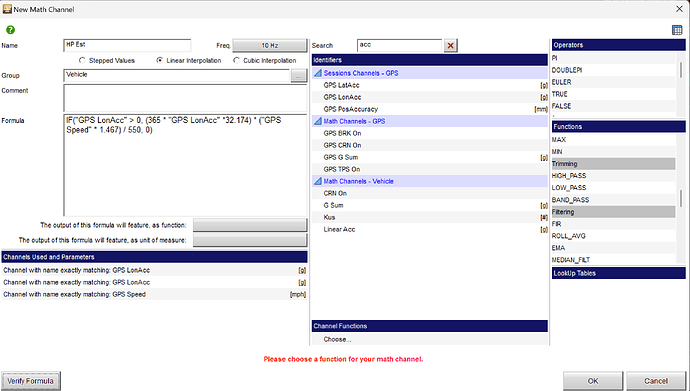Choose a channel function via Choose...

click(338, 340)
